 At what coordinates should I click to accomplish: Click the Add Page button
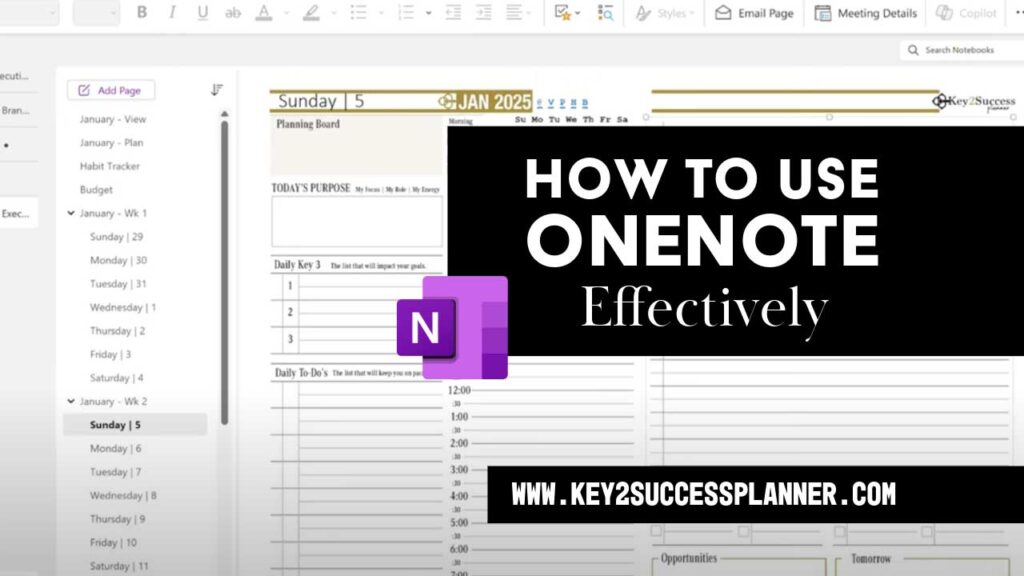(111, 90)
